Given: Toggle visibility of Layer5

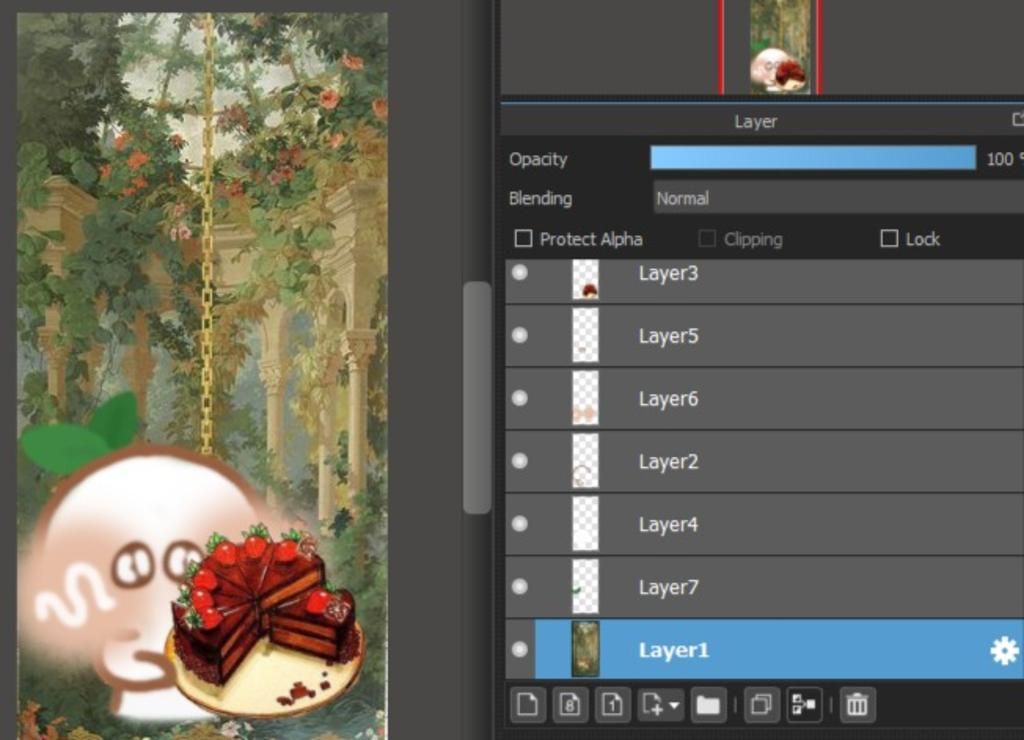Looking at the screenshot, I should [x=520, y=335].
